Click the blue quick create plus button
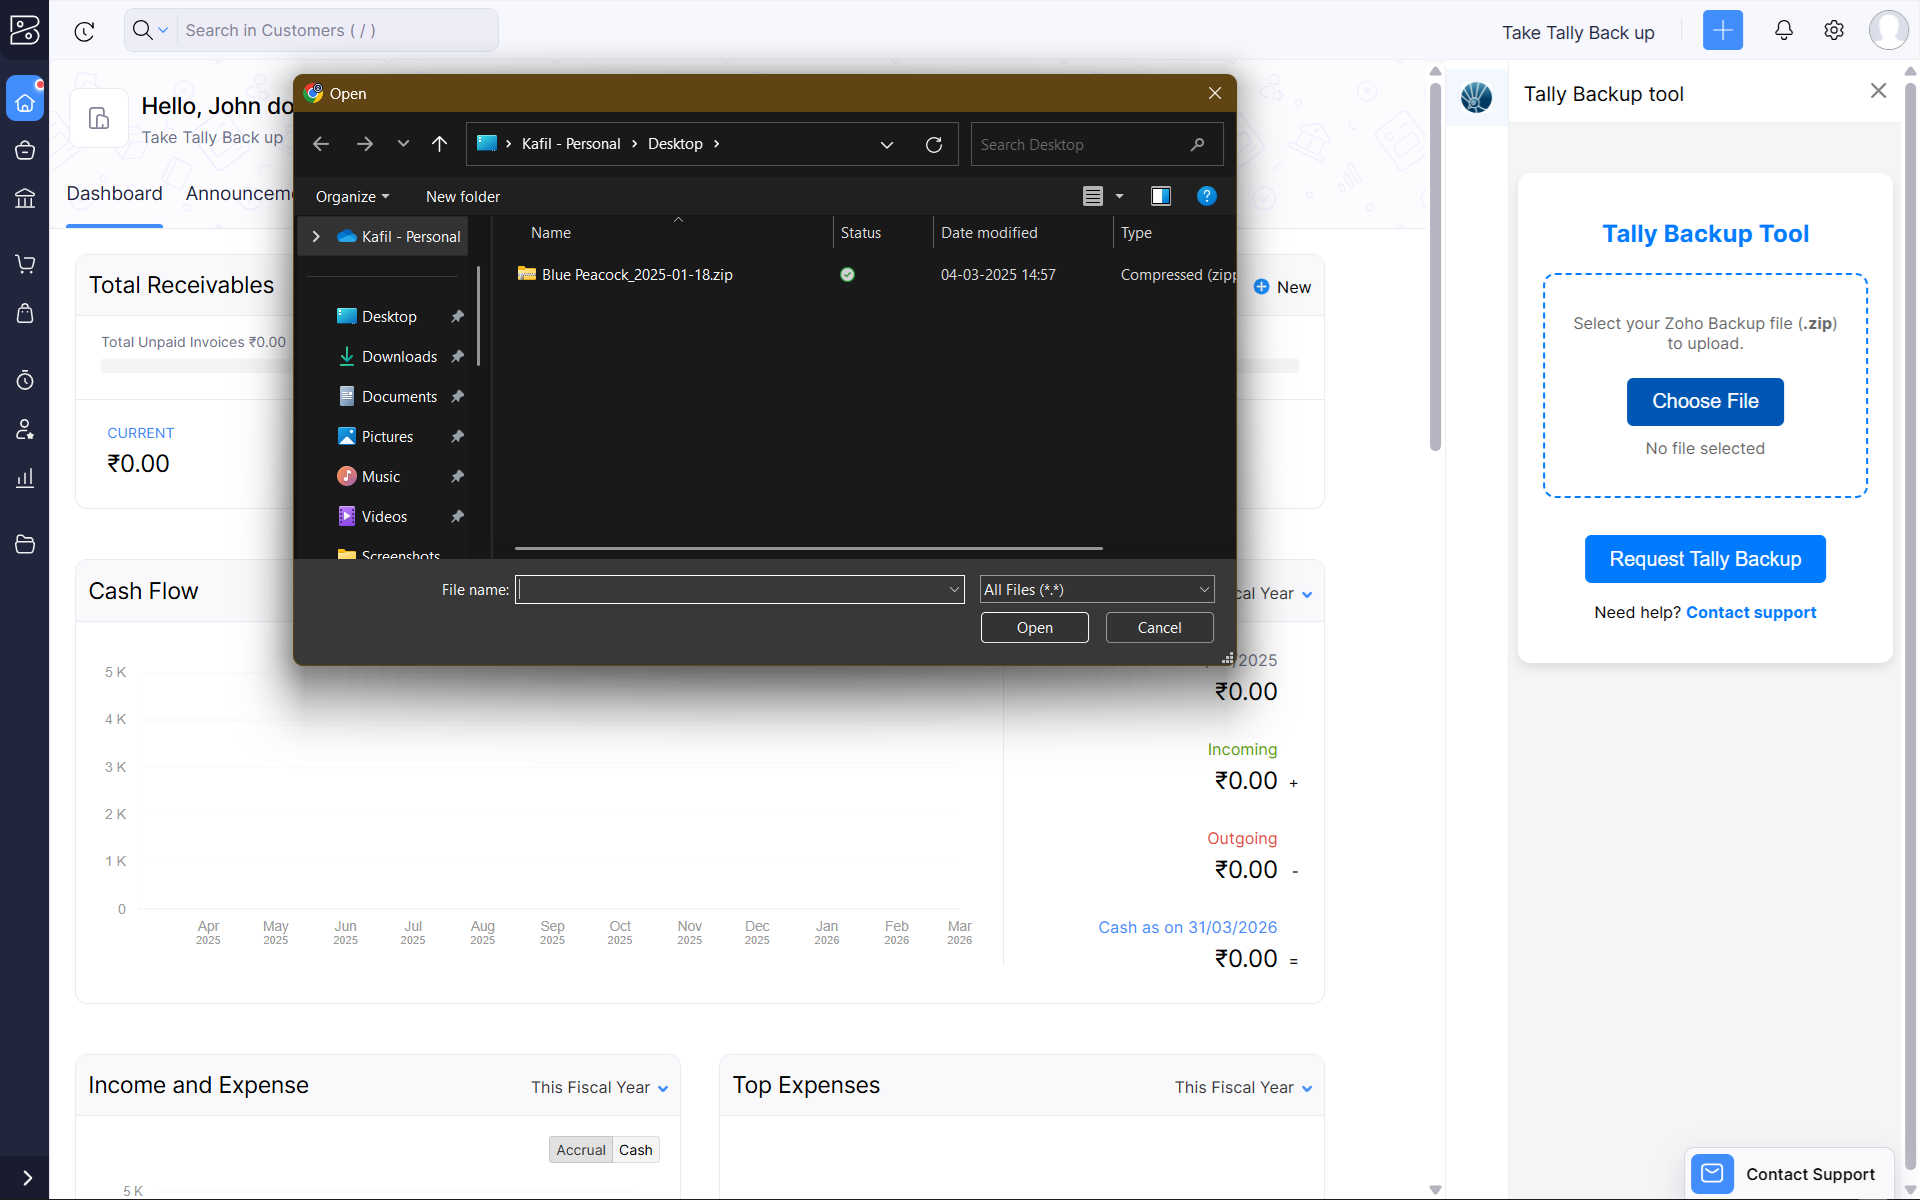The width and height of the screenshot is (1920, 1200). 1722,31
